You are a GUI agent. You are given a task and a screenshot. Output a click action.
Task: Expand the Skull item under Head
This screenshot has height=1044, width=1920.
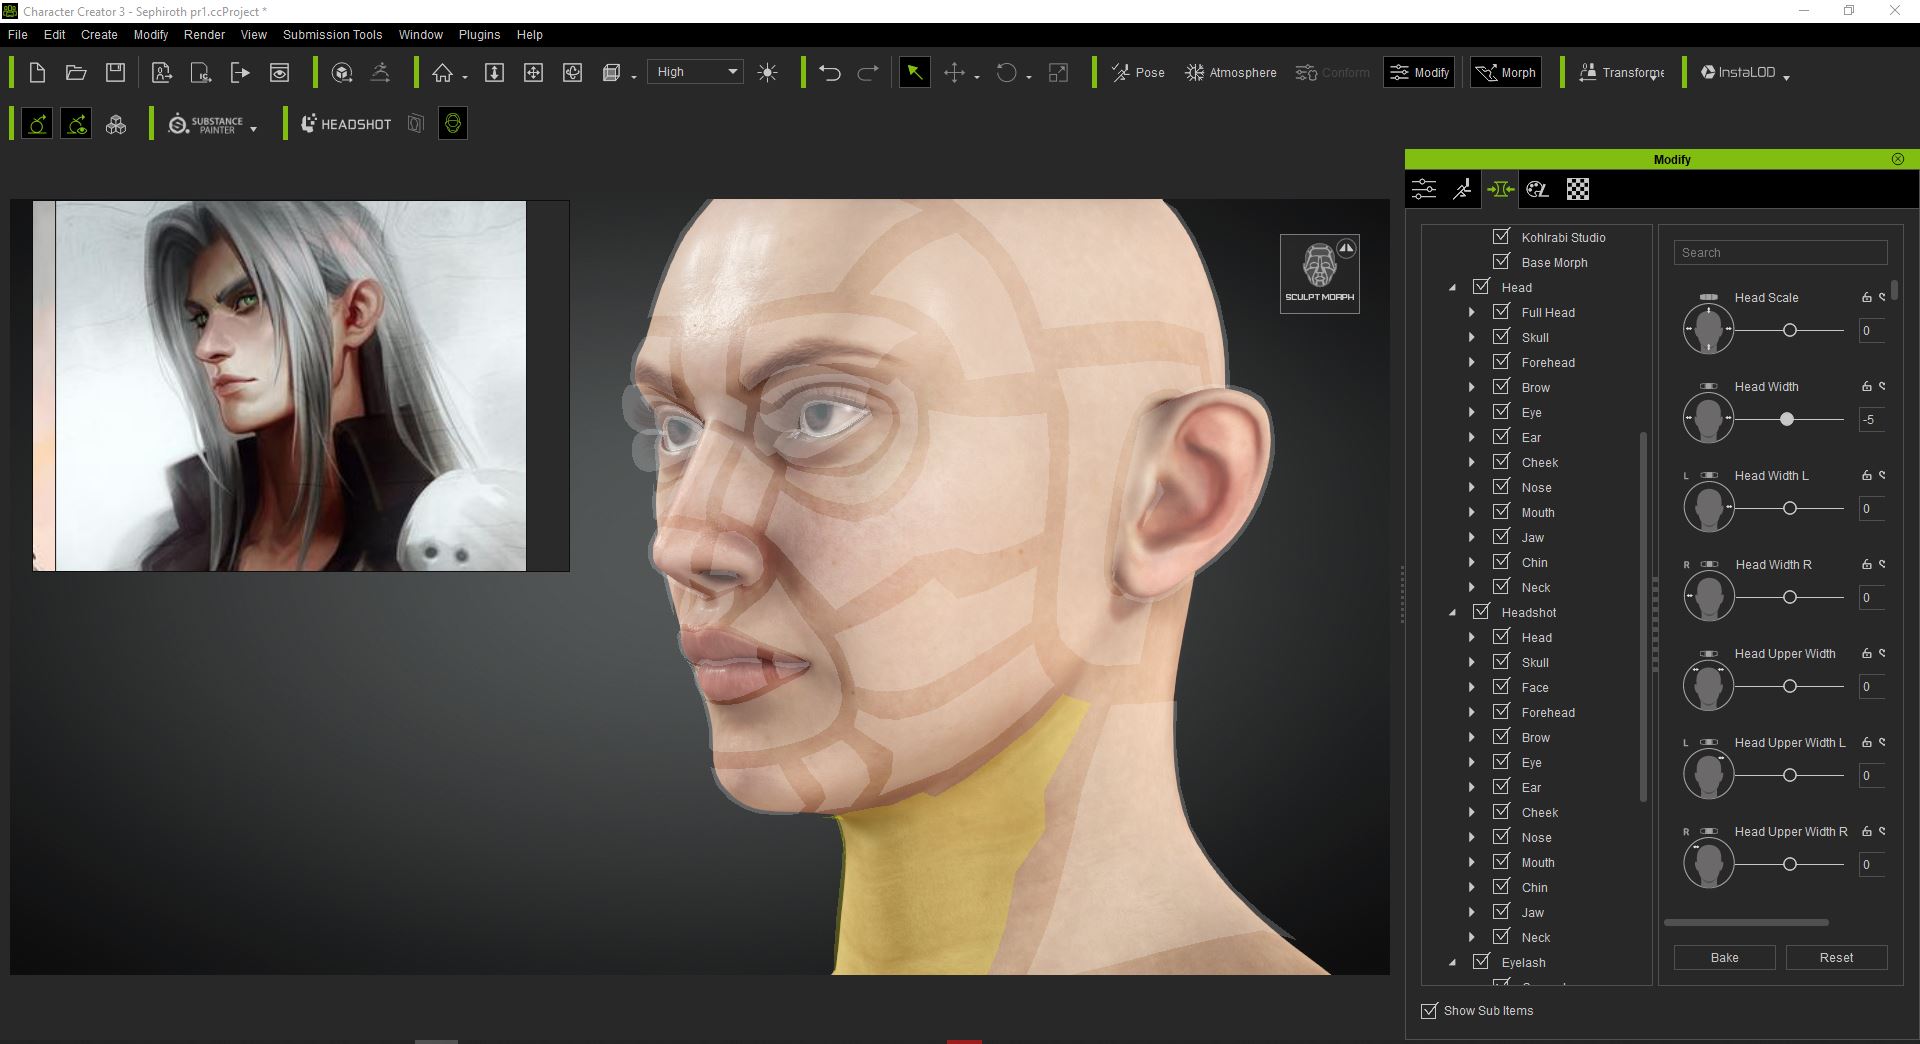click(x=1472, y=337)
